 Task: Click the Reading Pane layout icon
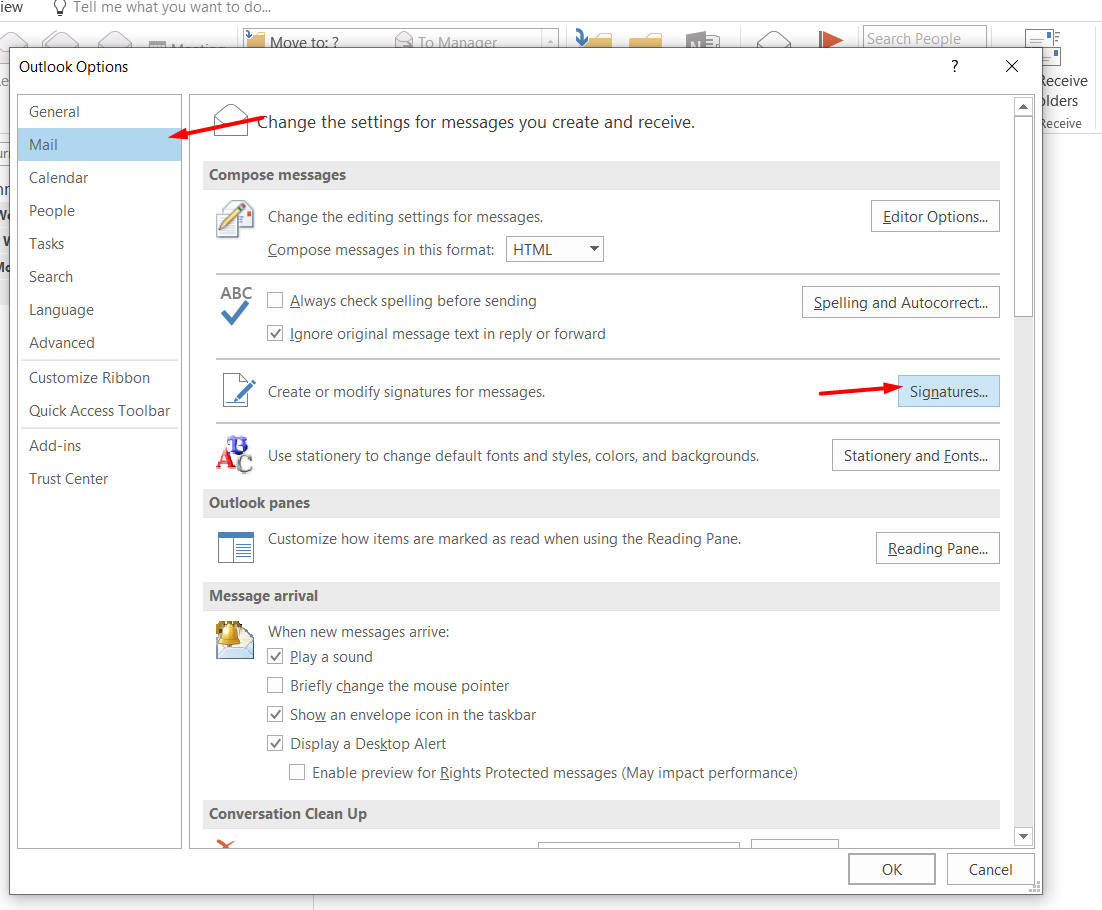pos(235,547)
